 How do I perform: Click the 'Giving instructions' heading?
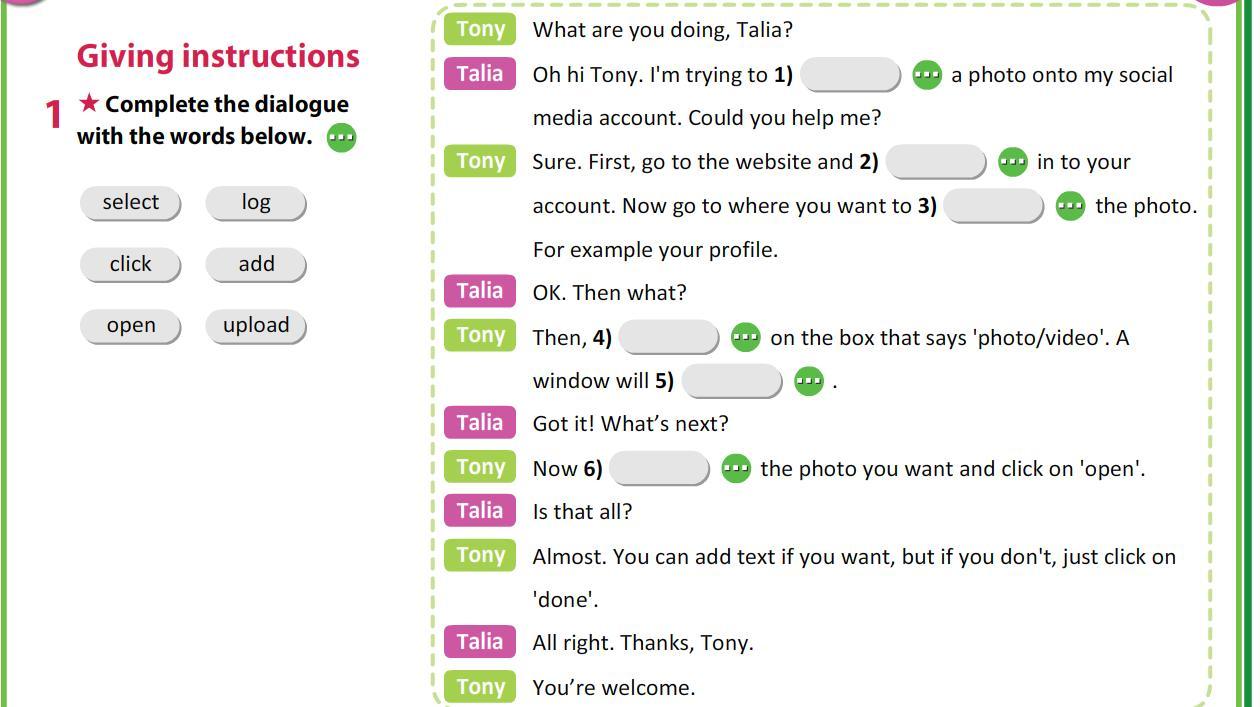pyautogui.click(x=218, y=56)
